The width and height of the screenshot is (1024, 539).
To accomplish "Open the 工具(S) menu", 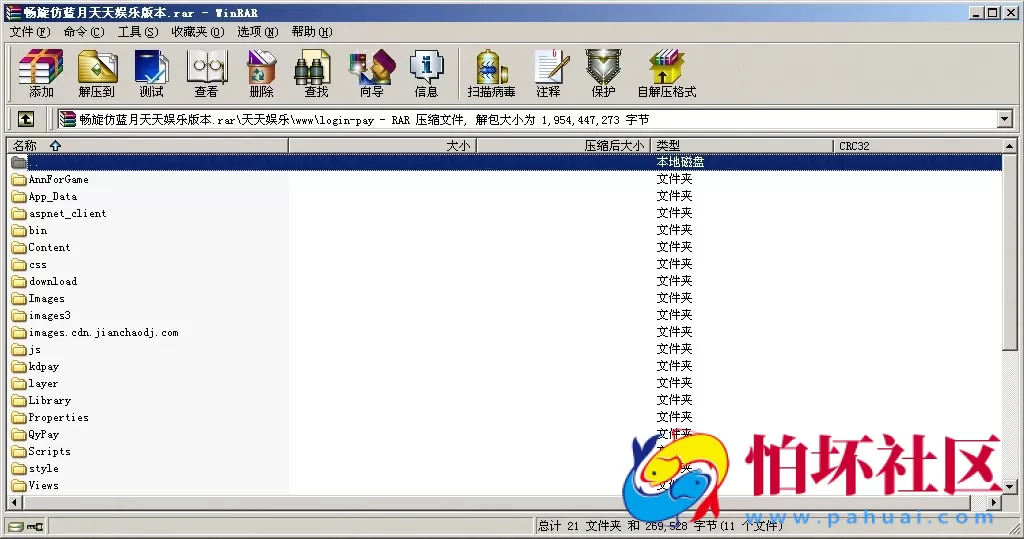I will [138, 31].
